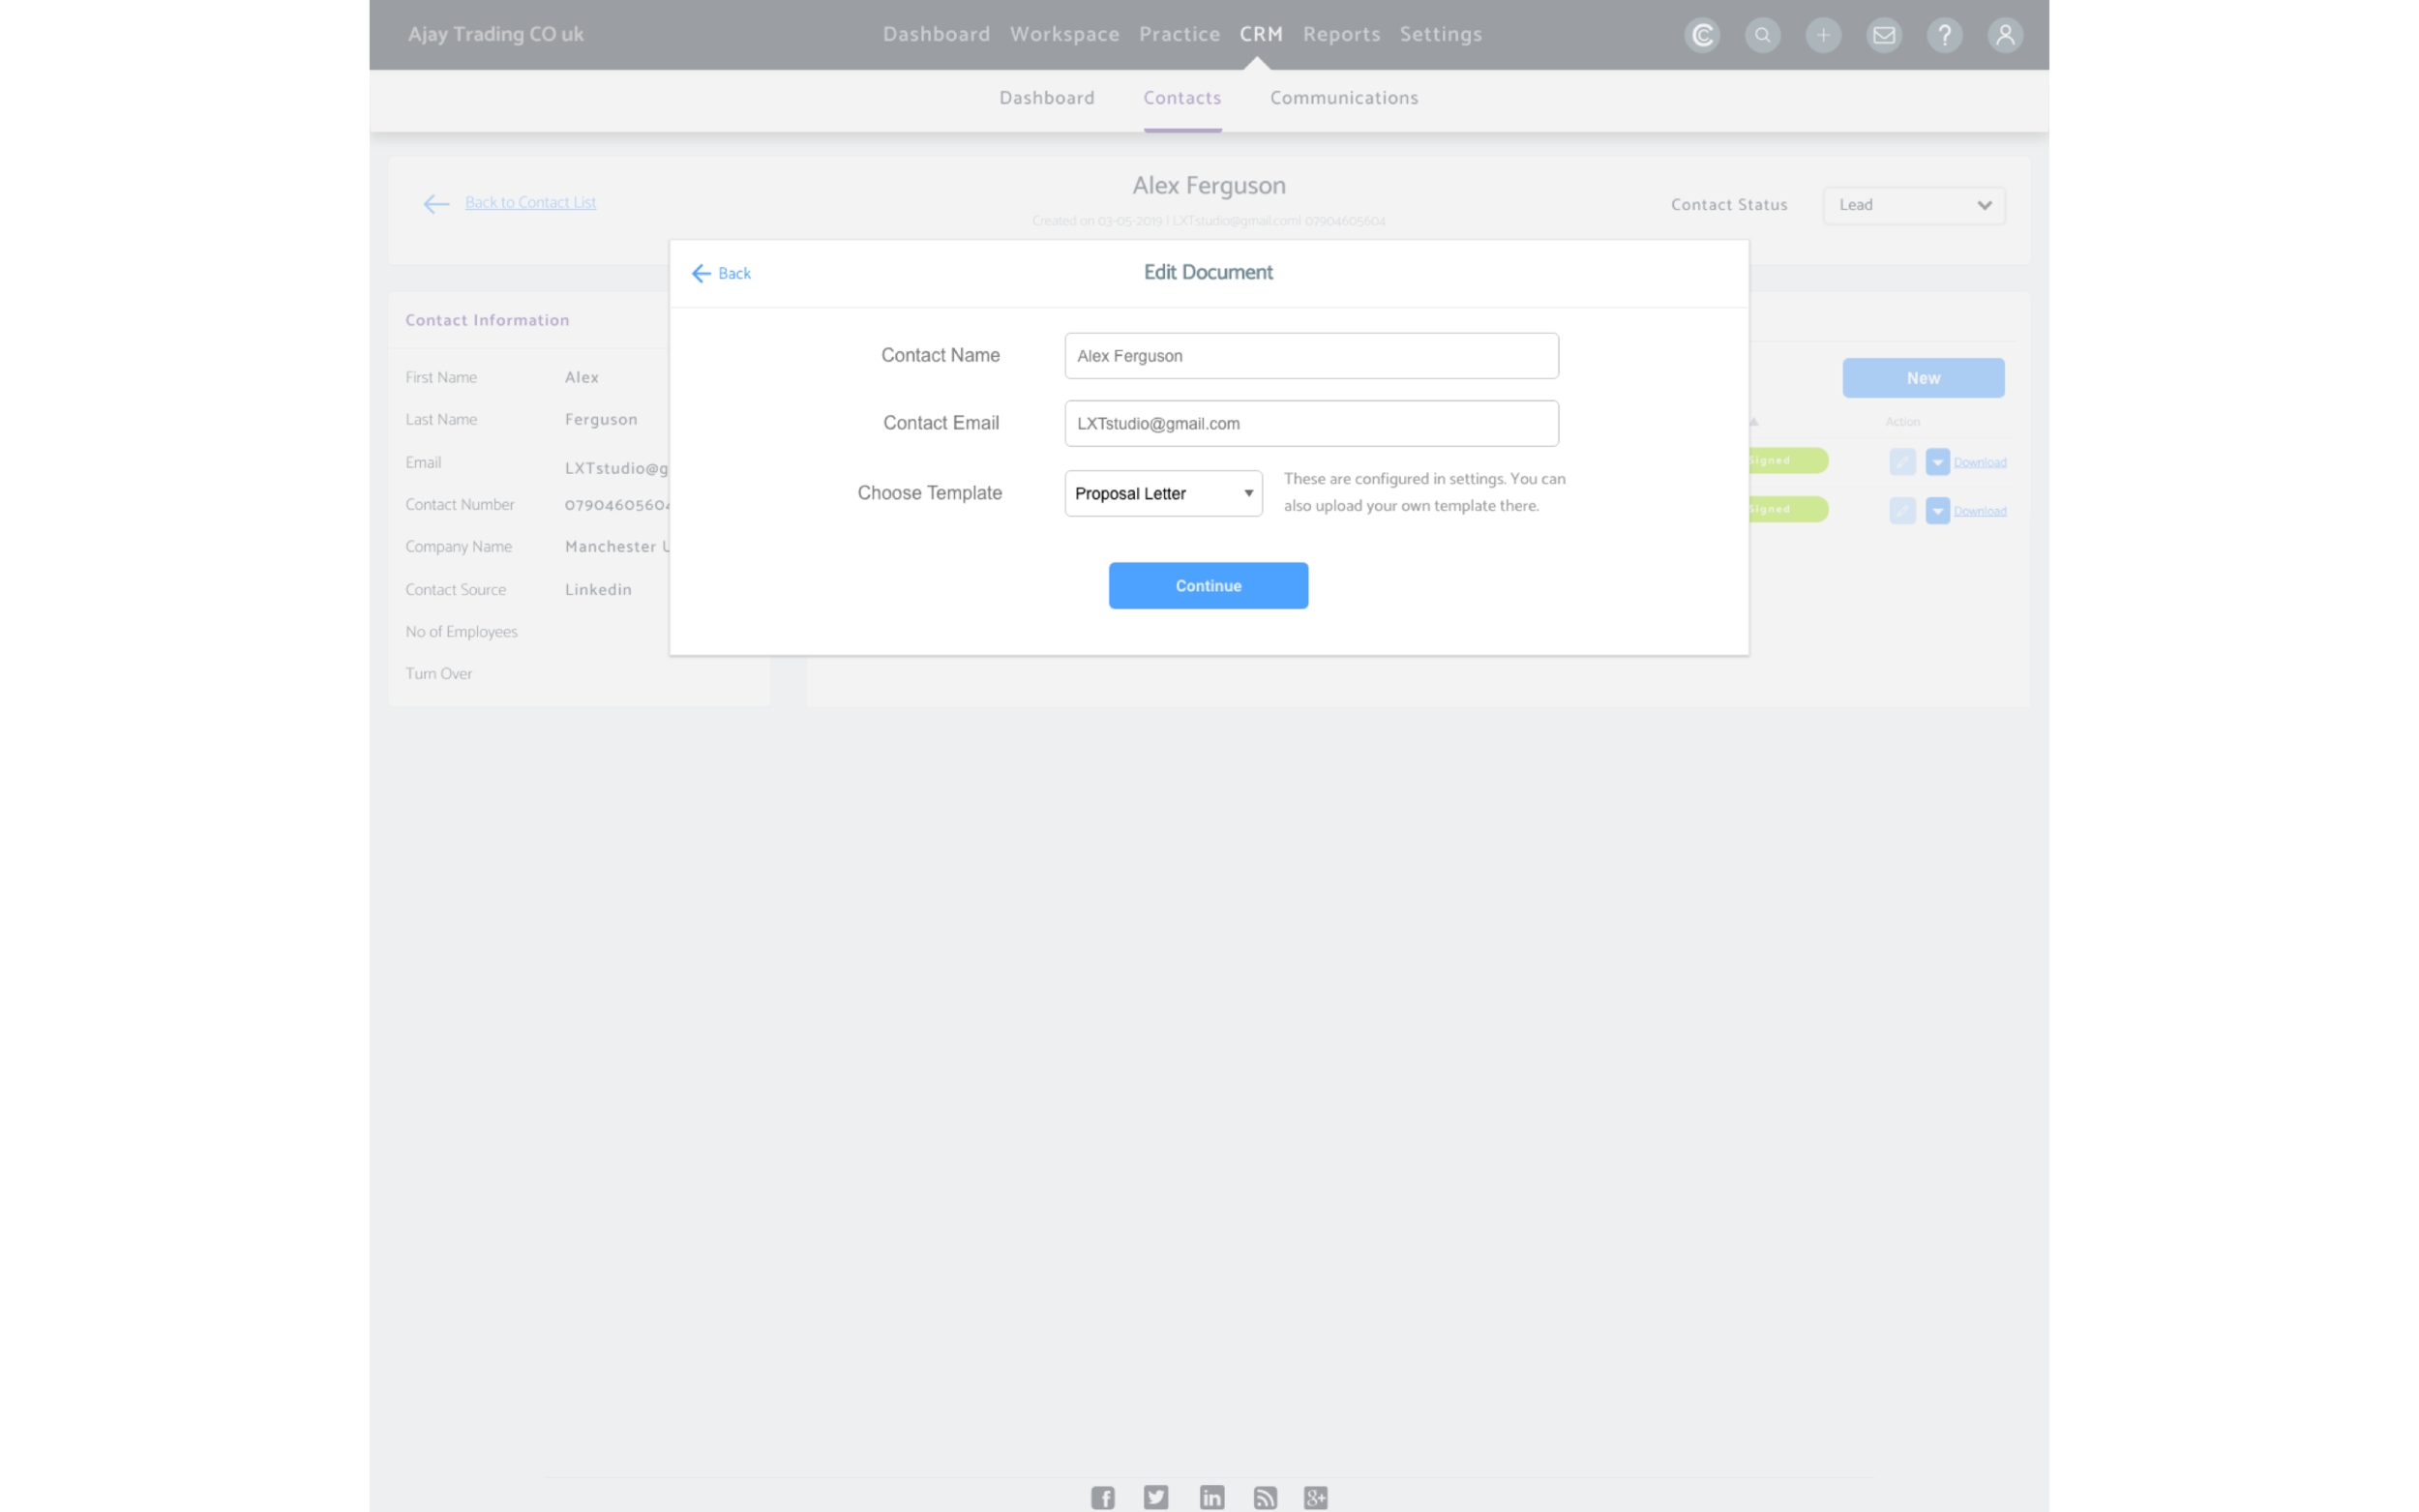The height and width of the screenshot is (1512, 2419).
Task: Go to the top-level Dashboard menu
Action: [936, 34]
